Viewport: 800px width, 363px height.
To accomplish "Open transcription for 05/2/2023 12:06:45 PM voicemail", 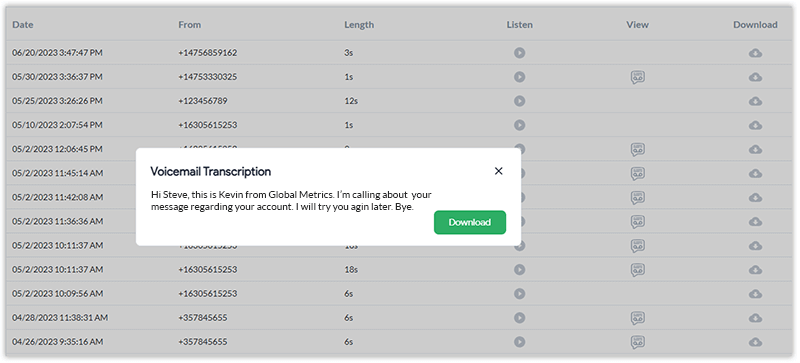I will pyautogui.click(x=637, y=150).
